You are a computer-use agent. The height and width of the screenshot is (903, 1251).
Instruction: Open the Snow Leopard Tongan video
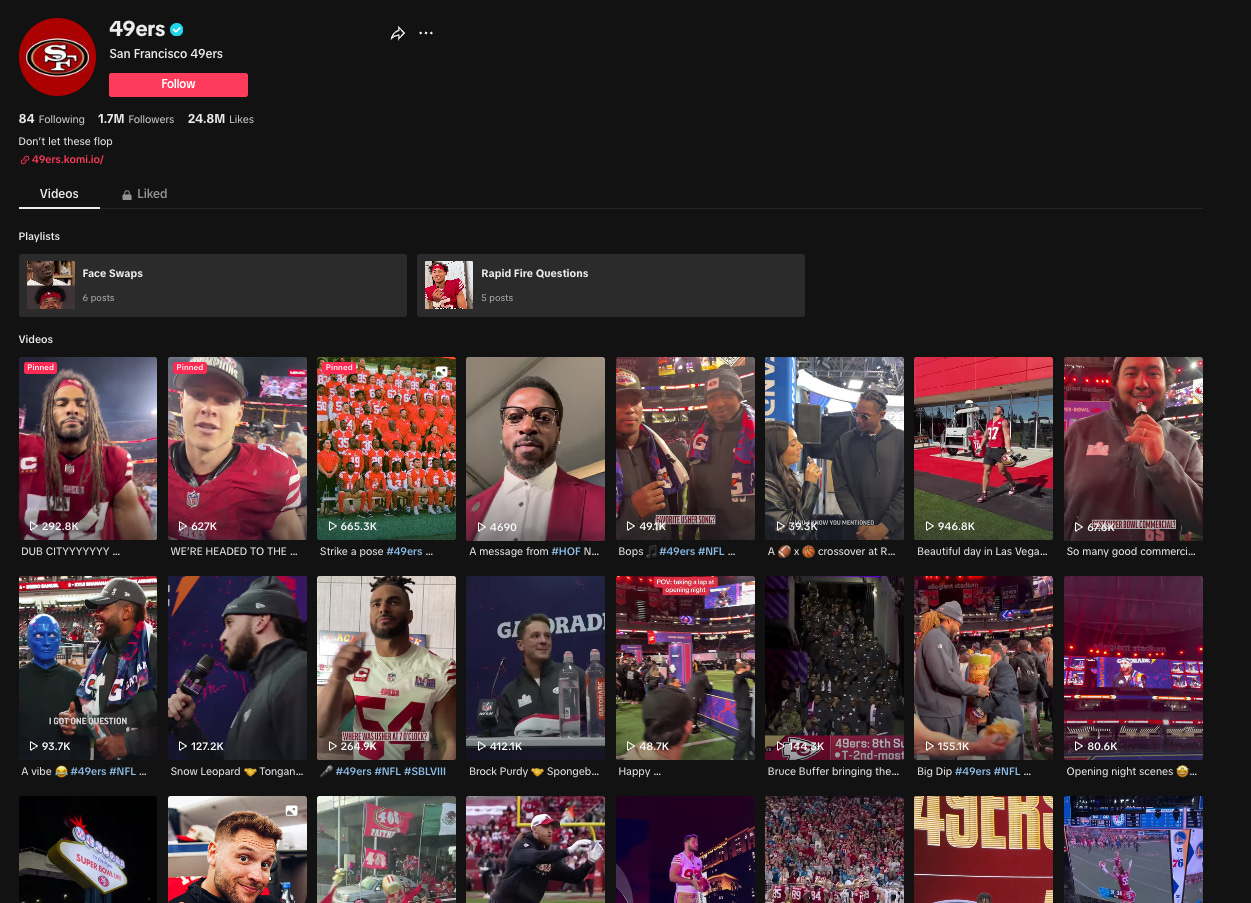point(237,669)
